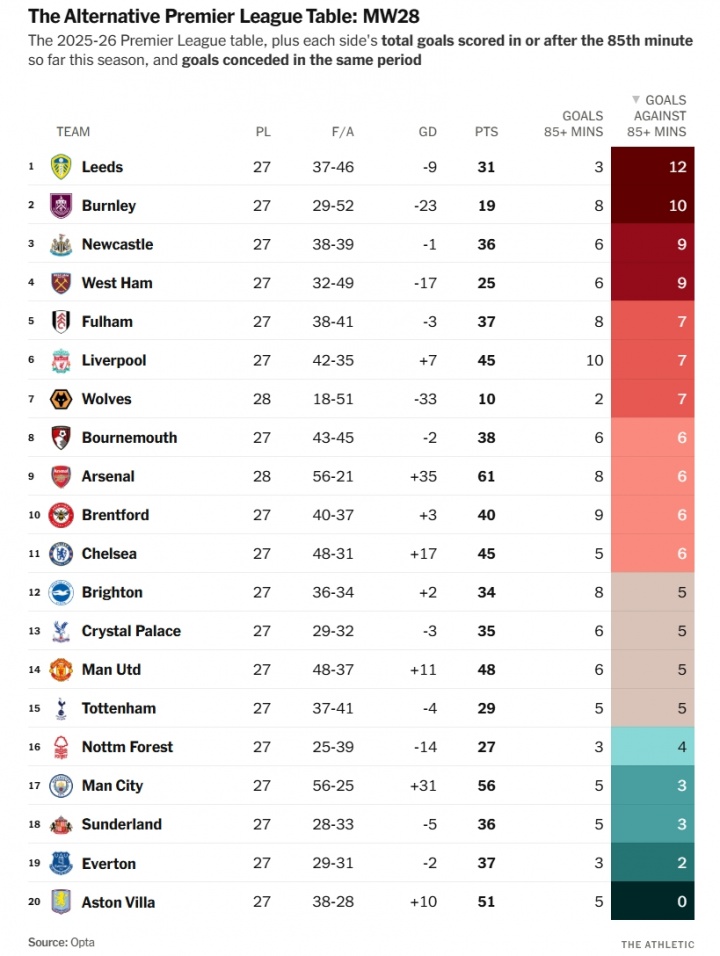Click the Crystal Palace team name

pos(131,631)
